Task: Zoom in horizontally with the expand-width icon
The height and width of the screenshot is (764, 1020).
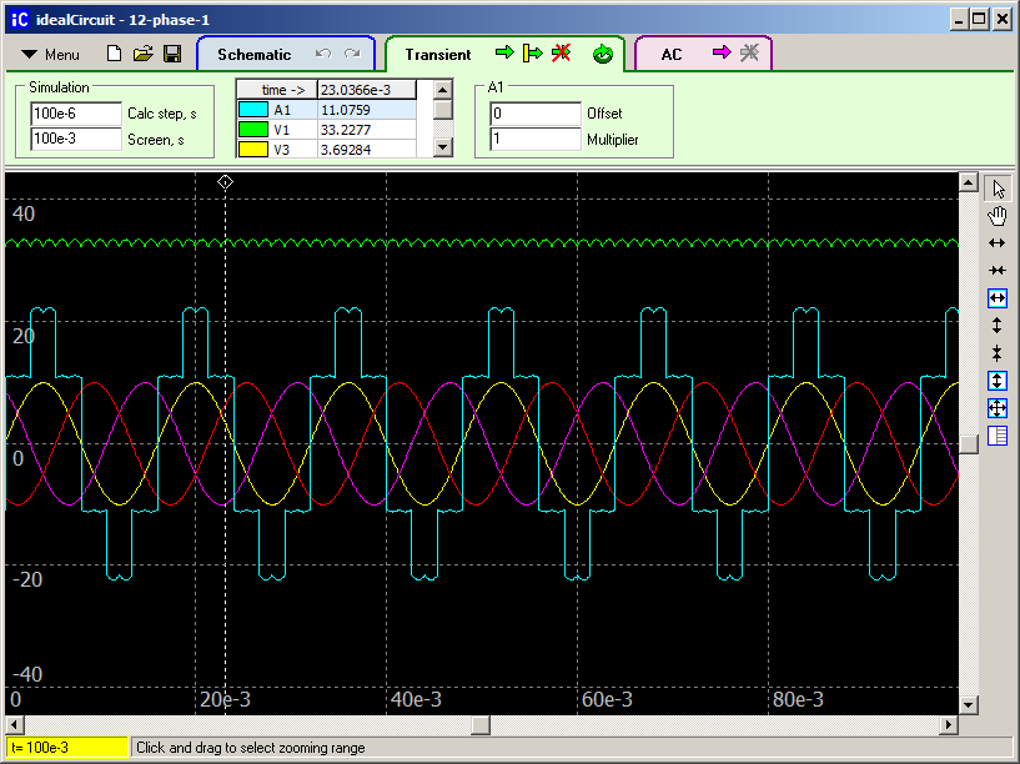Action: click(997, 242)
